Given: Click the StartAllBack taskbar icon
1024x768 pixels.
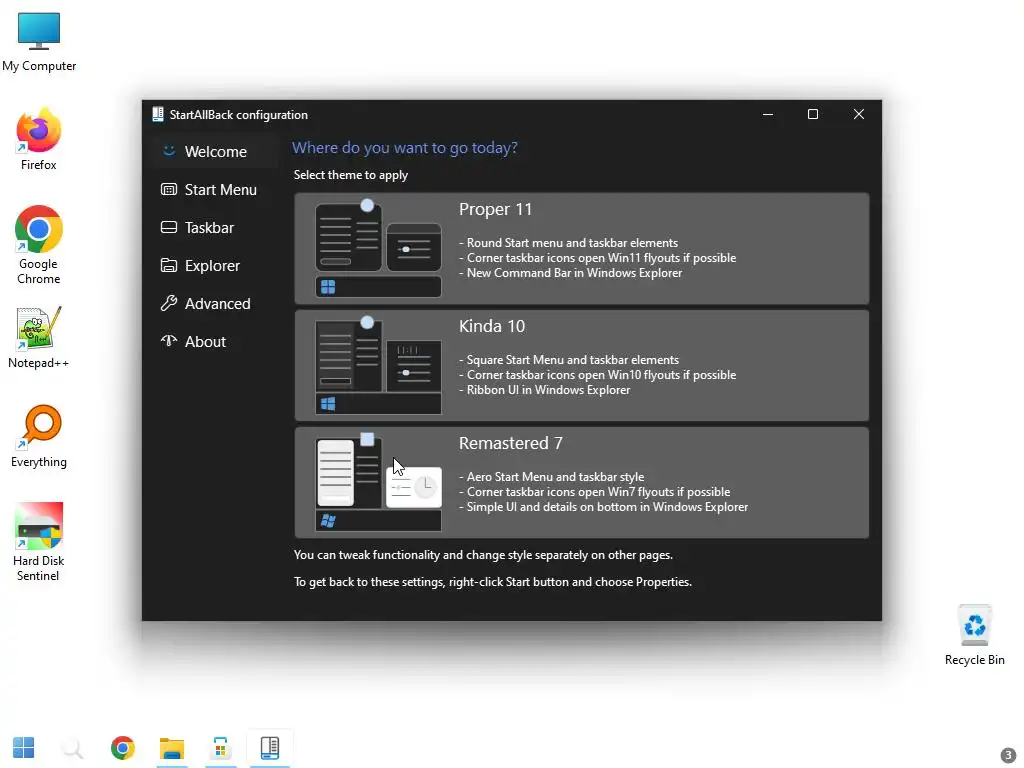Looking at the screenshot, I should [x=270, y=748].
